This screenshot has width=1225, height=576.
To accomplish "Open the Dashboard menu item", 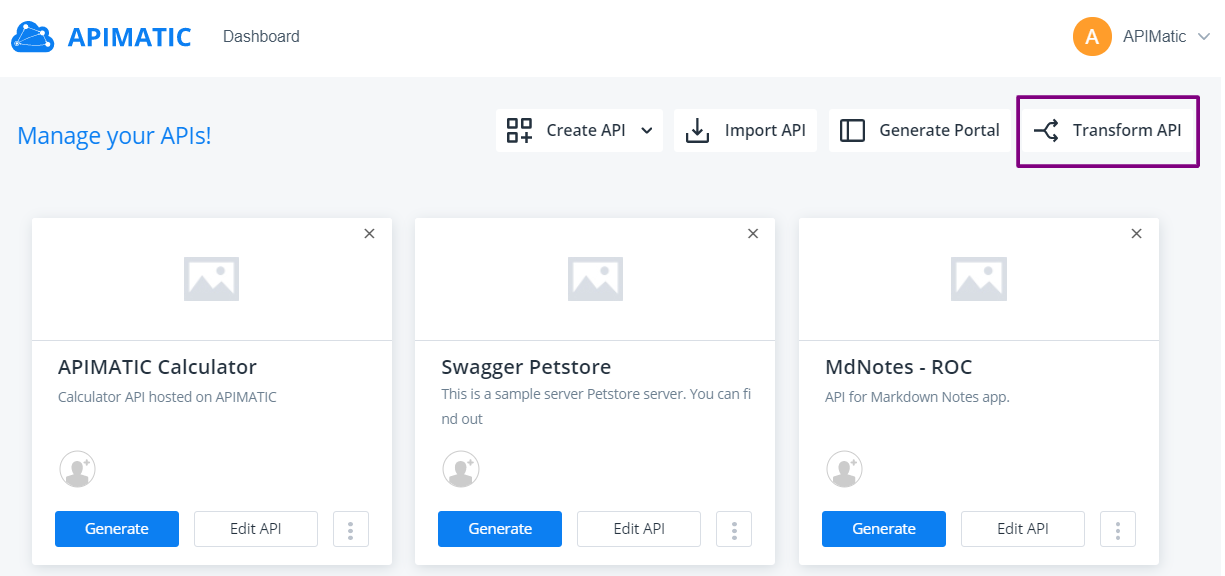I will (261, 37).
